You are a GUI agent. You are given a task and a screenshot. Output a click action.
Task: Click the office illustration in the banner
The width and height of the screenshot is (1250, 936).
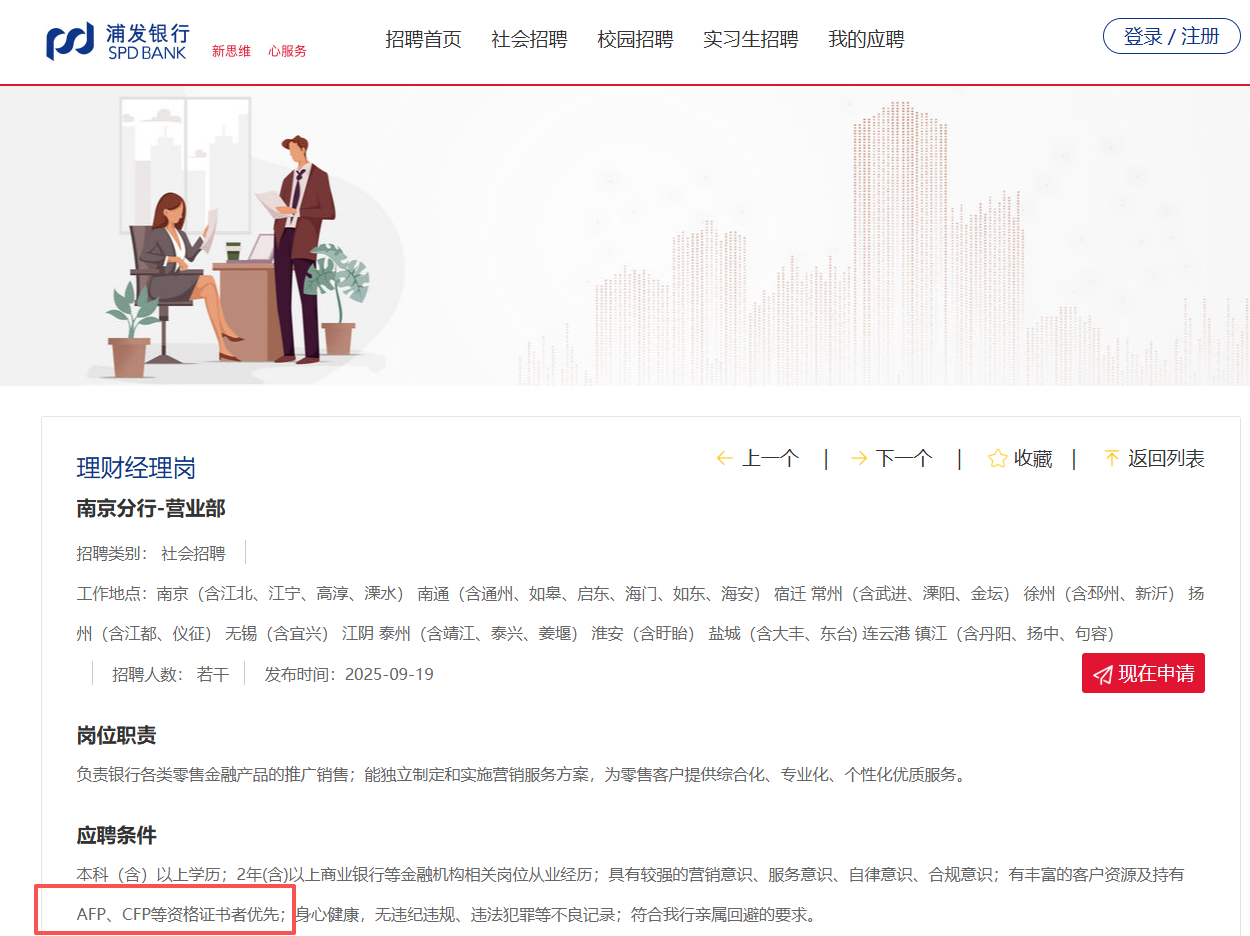pos(238,240)
